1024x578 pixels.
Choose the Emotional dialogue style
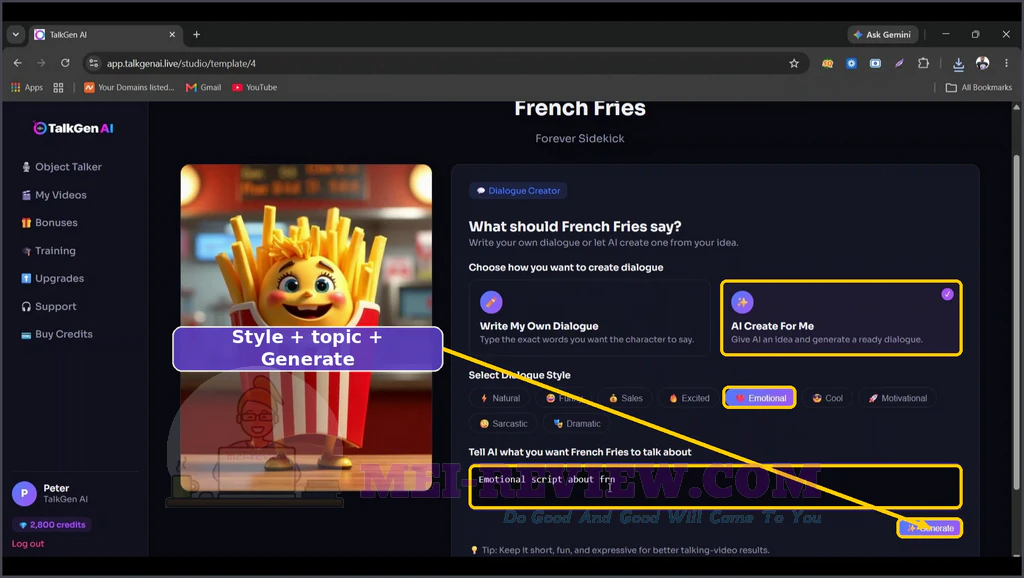click(x=760, y=398)
